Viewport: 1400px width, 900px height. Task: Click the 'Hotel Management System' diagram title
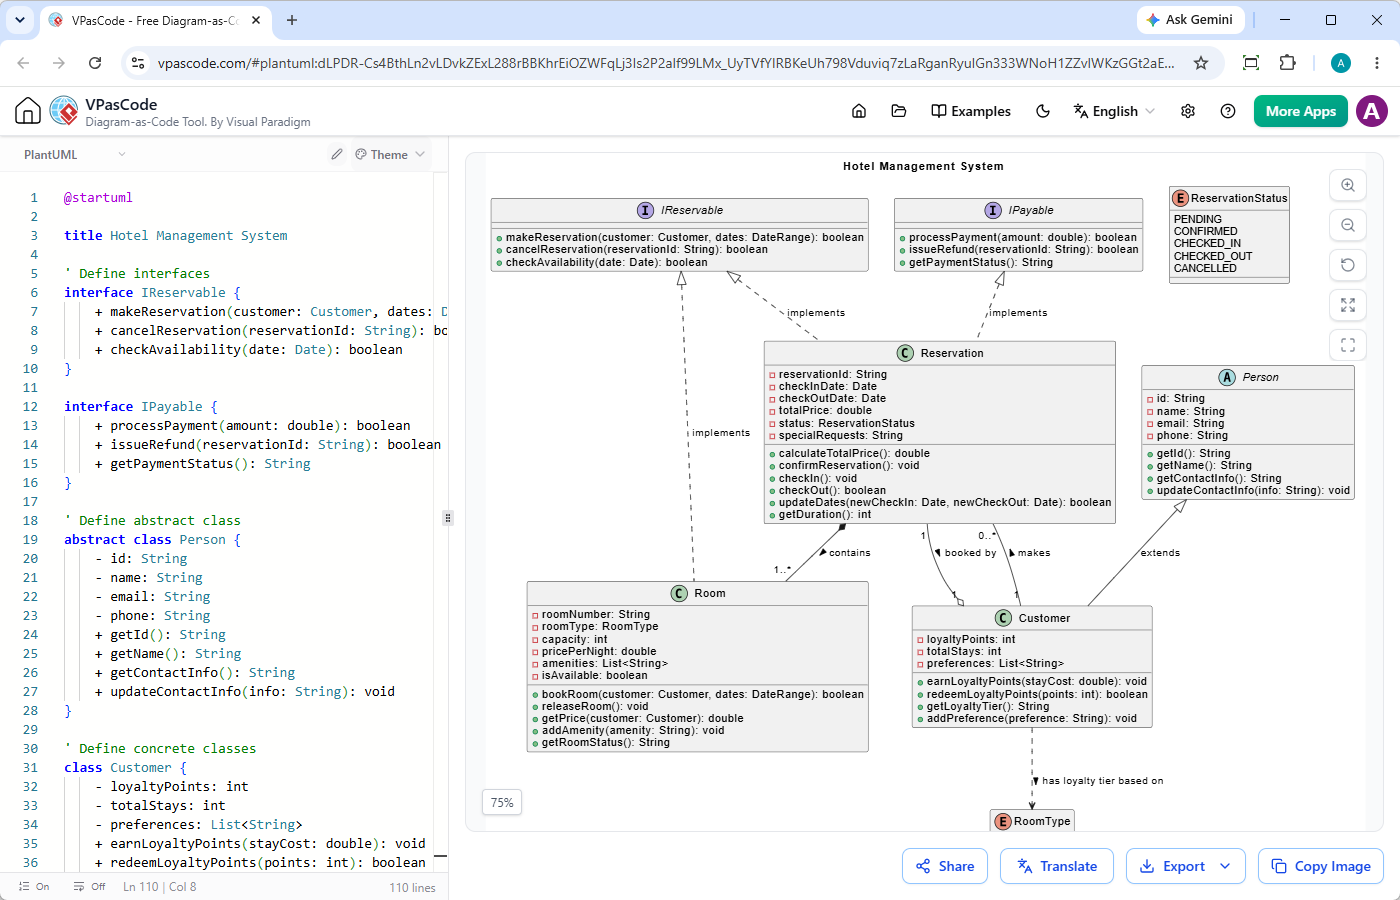click(923, 166)
